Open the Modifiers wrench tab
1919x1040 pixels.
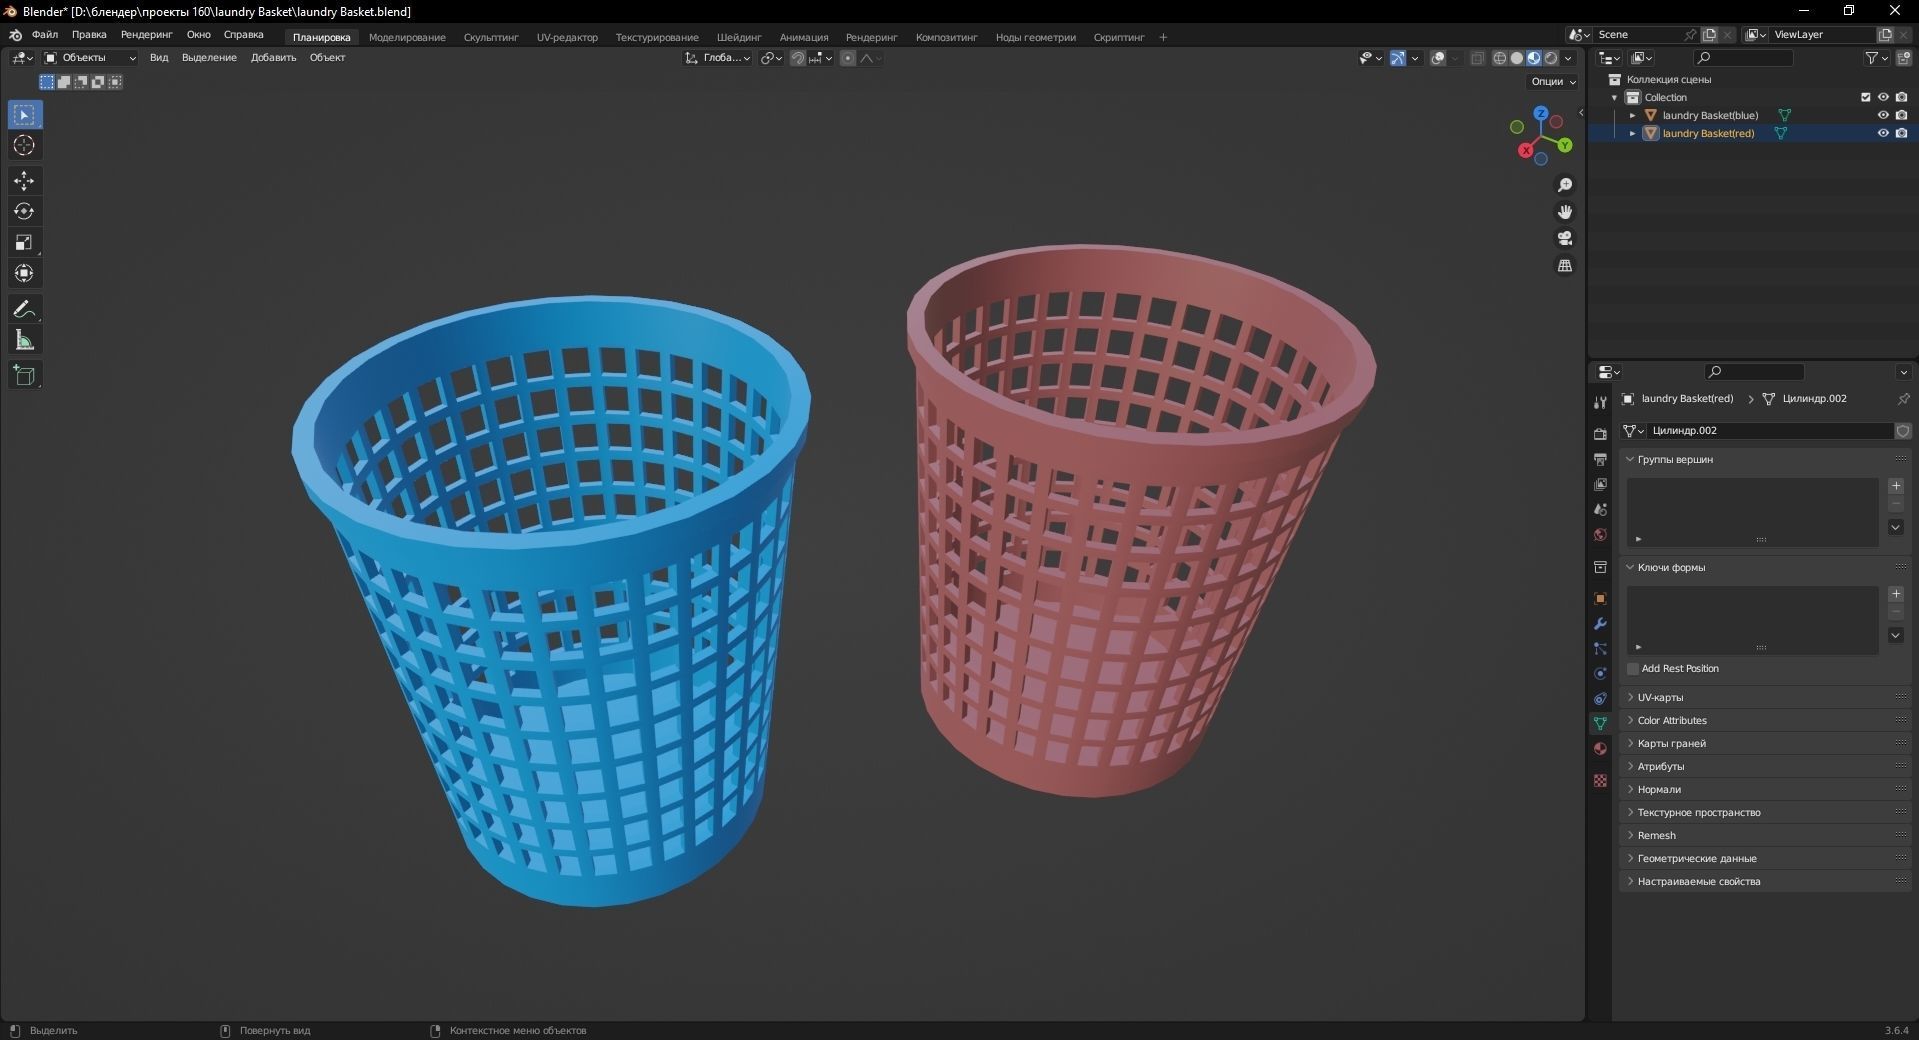(x=1600, y=624)
